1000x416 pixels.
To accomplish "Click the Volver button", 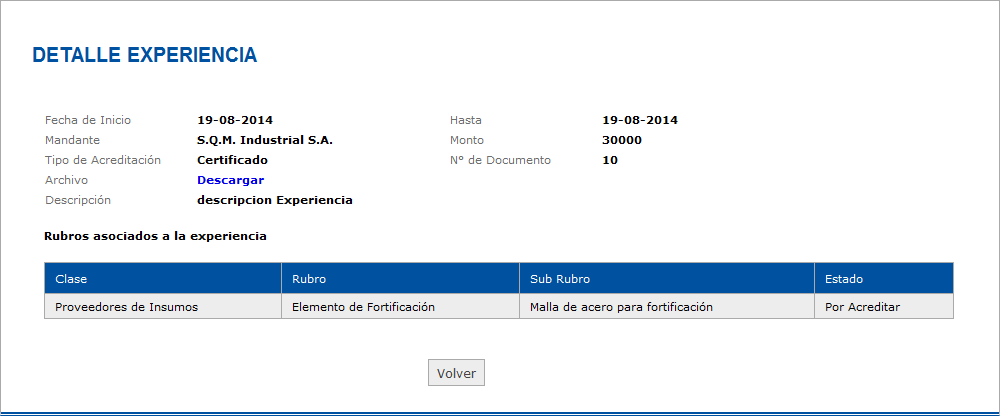I will tap(456, 373).
